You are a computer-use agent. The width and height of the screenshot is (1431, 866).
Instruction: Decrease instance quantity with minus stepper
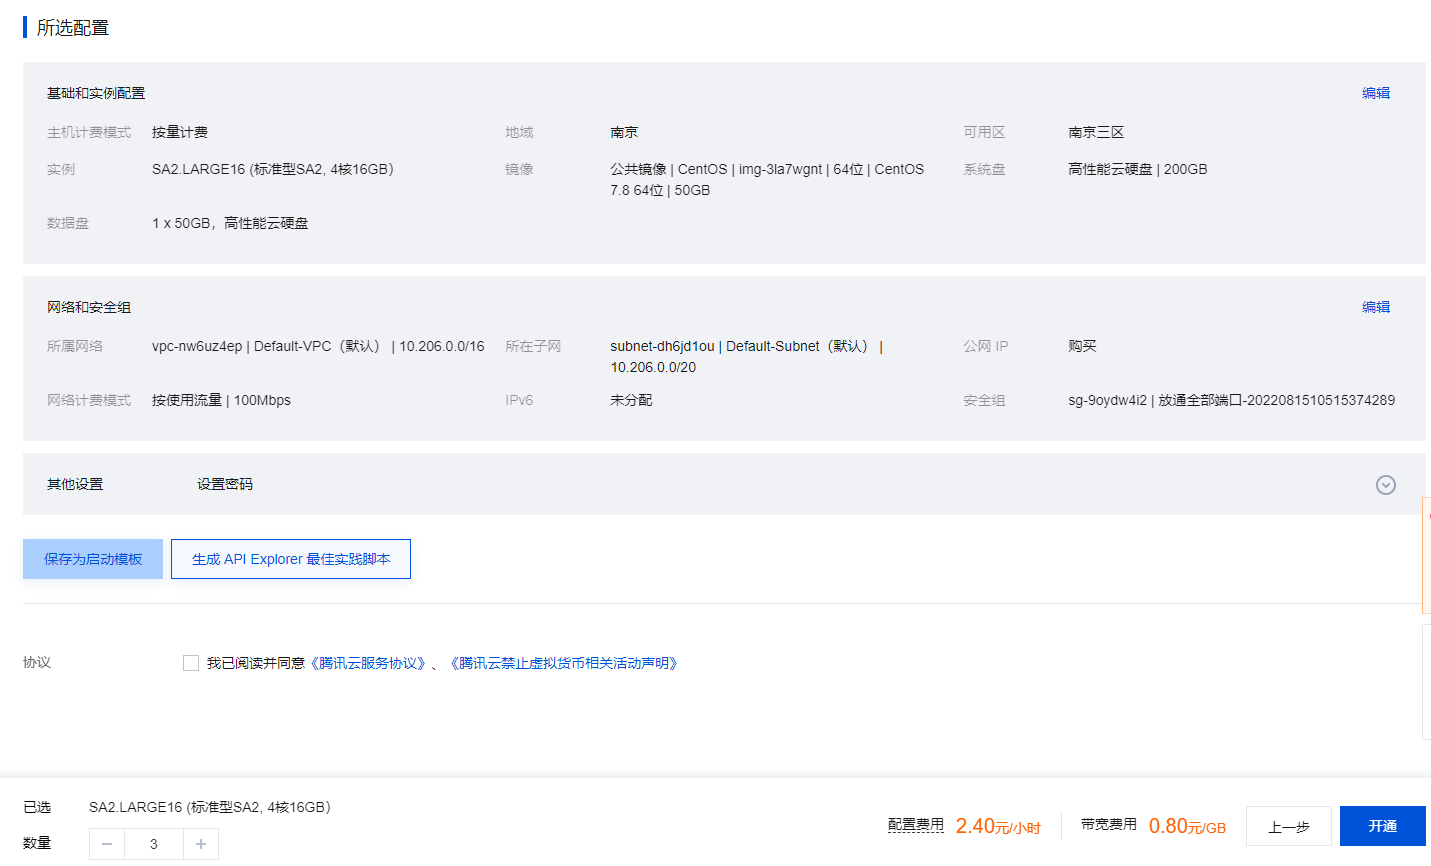pos(106,844)
